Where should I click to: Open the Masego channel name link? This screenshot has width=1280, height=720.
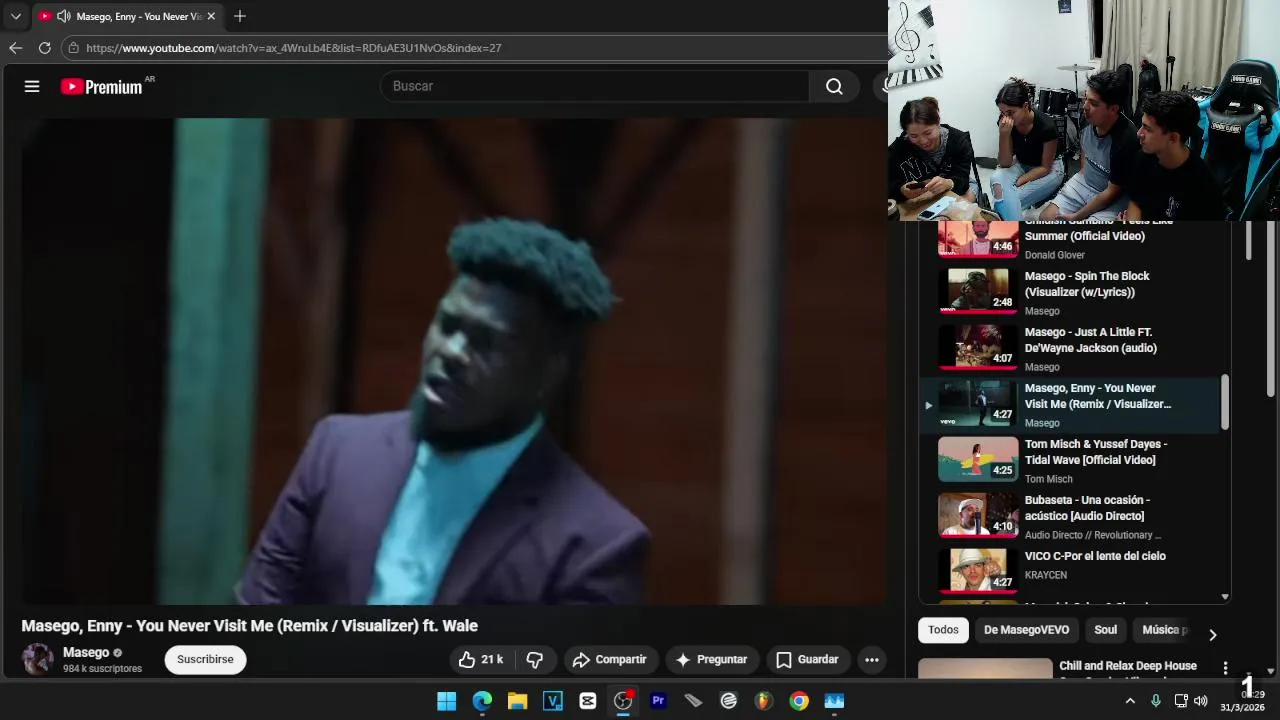click(86, 652)
